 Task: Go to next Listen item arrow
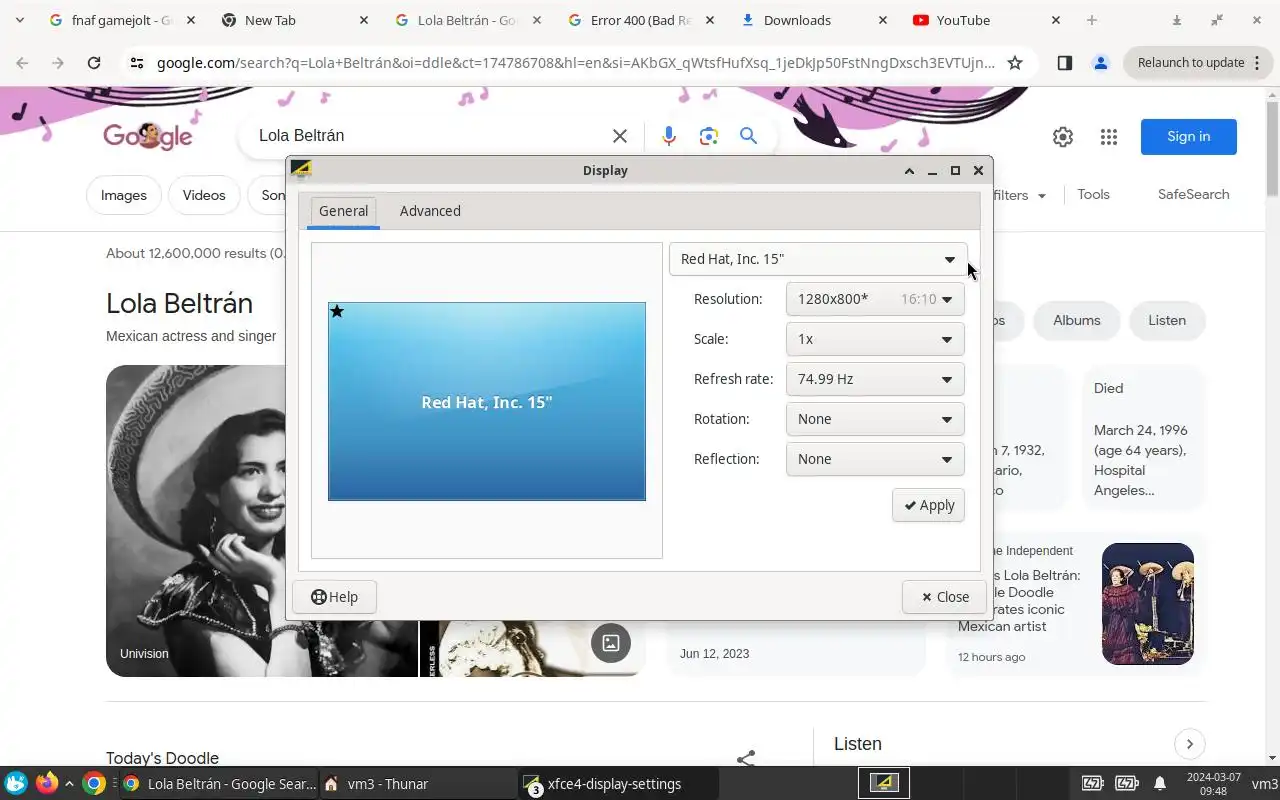coord(1190,744)
